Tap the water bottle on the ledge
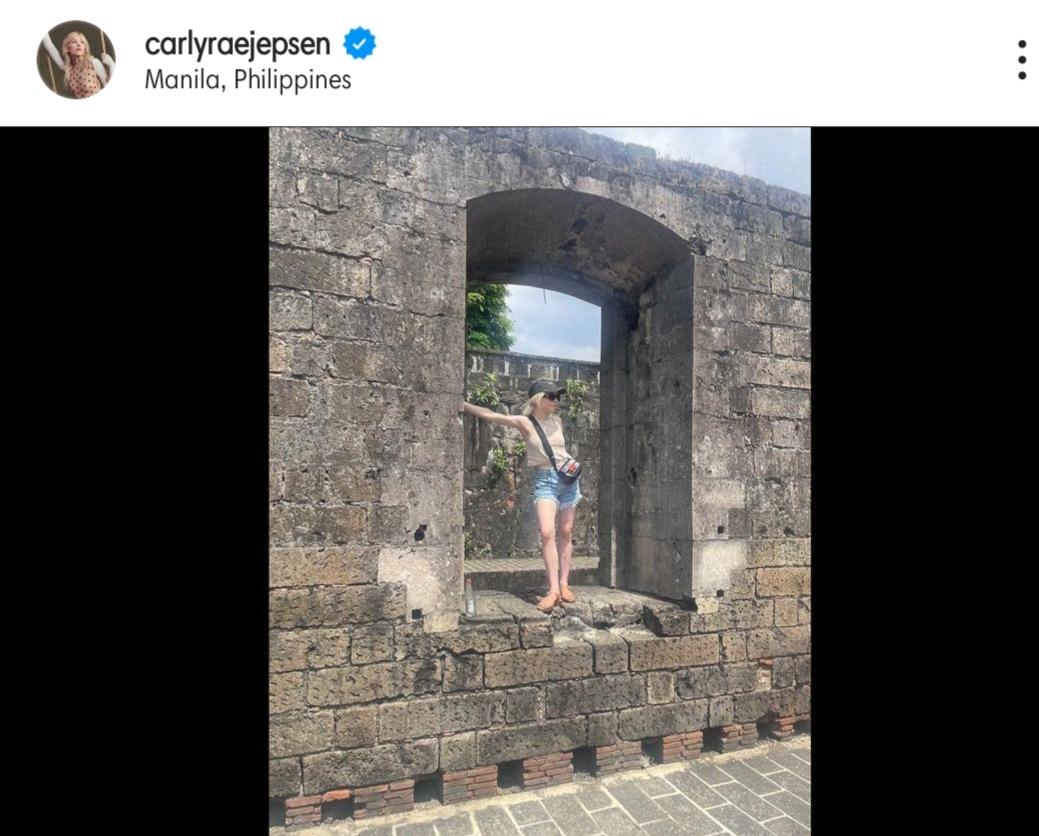This screenshot has height=836, width=1039. tap(470, 597)
